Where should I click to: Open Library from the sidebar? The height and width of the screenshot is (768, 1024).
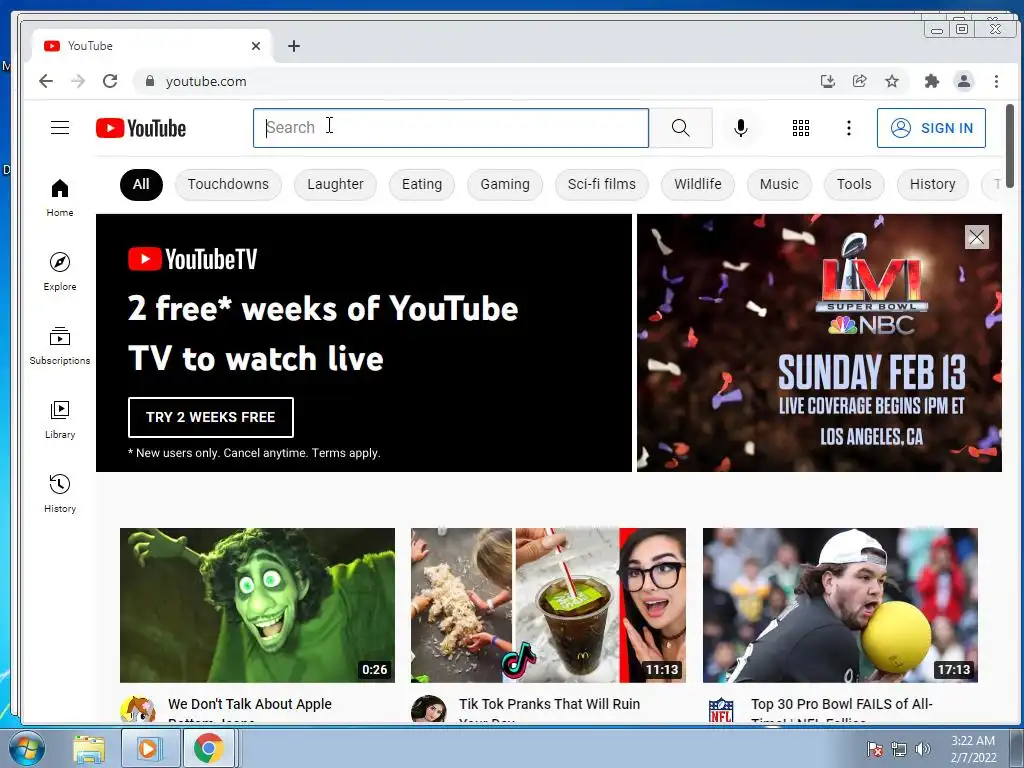click(x=60, y=419)
